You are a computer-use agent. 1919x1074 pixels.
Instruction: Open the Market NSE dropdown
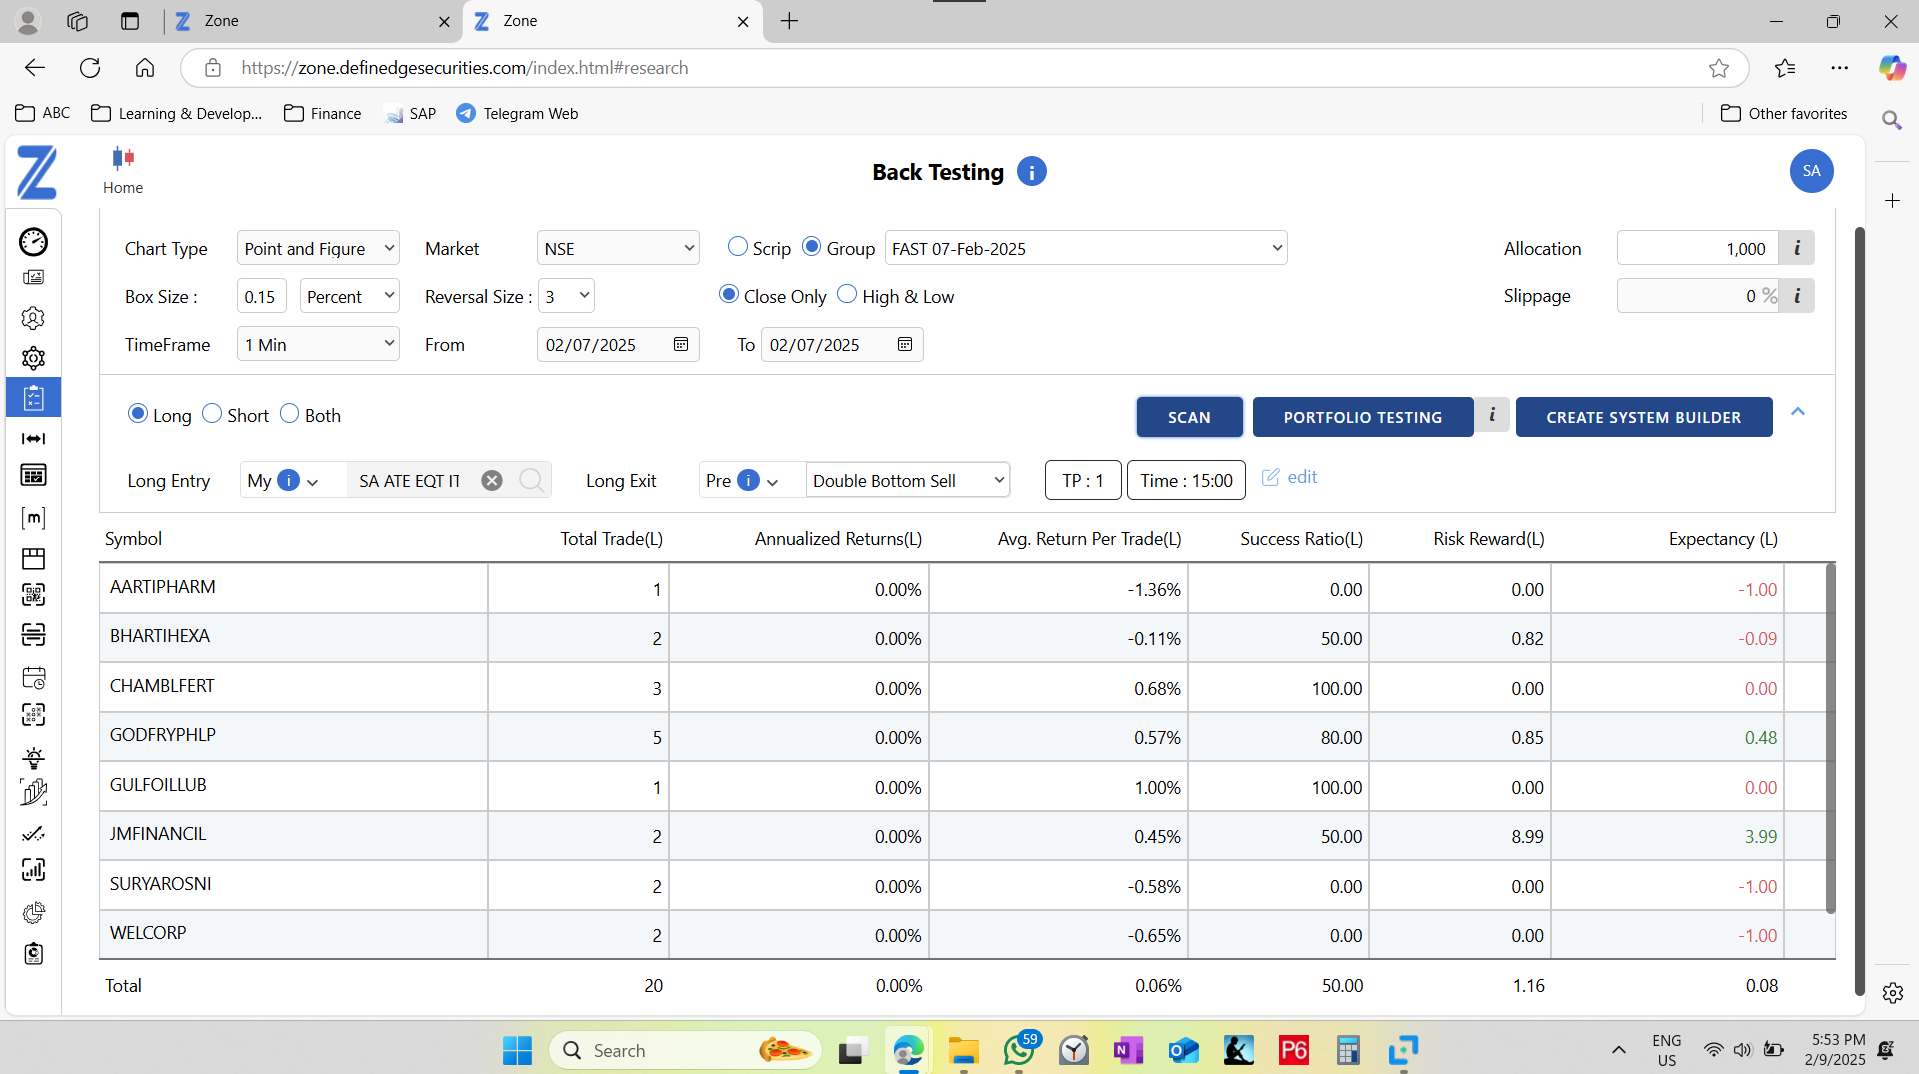618,248
